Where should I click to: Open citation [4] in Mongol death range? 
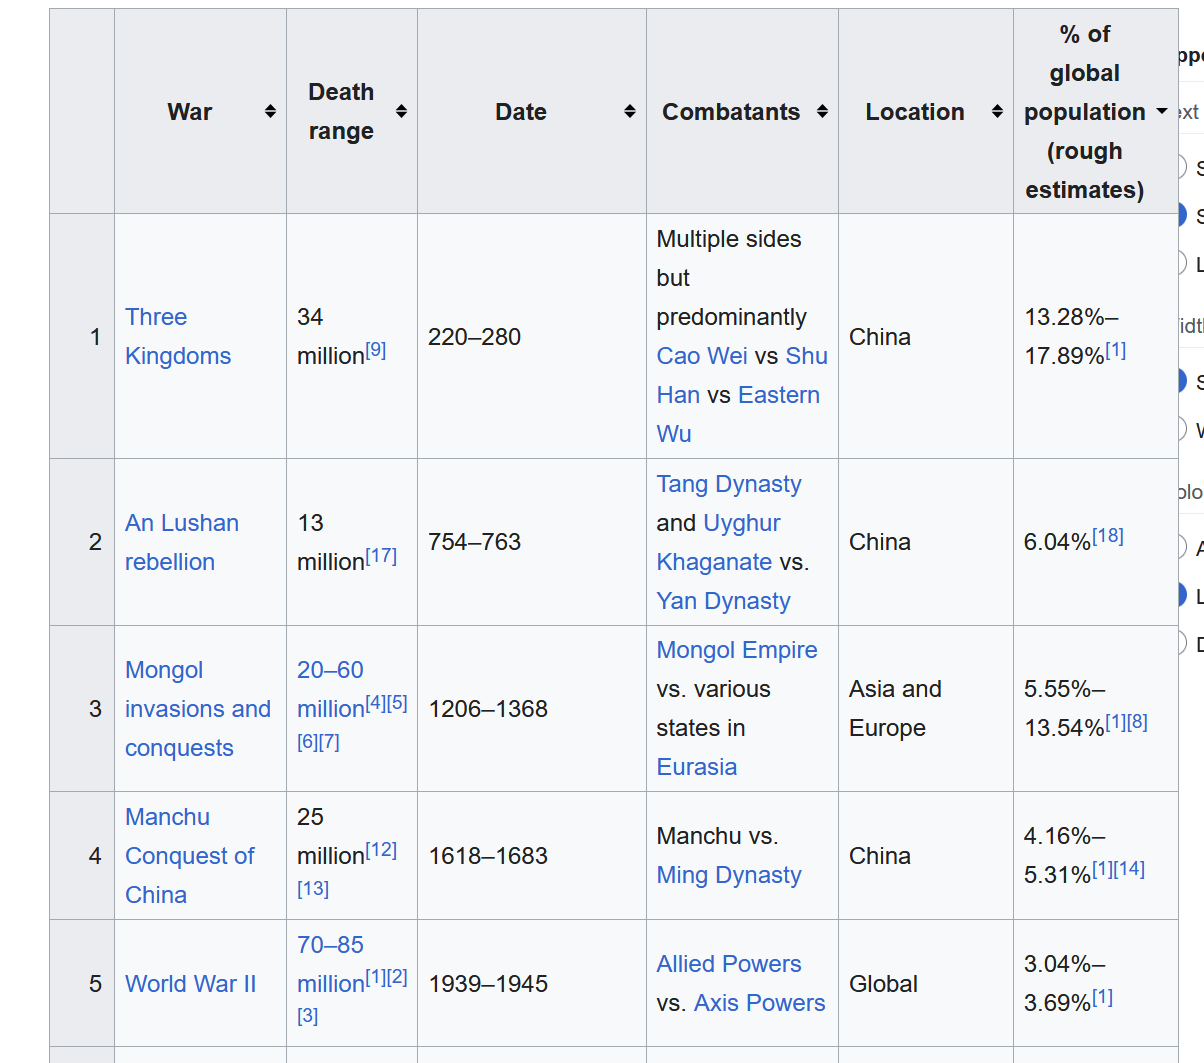(375, 703)
